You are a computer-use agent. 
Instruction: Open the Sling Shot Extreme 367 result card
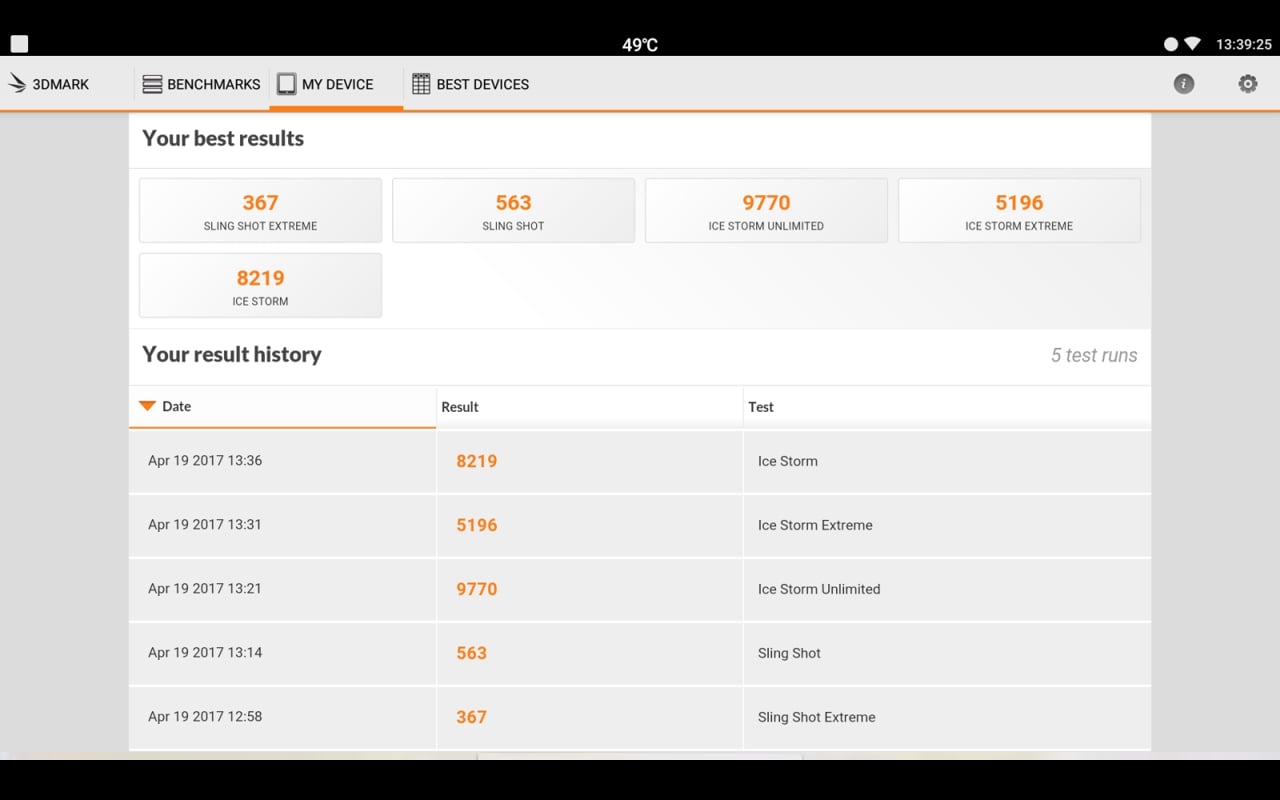pos(260,210)
